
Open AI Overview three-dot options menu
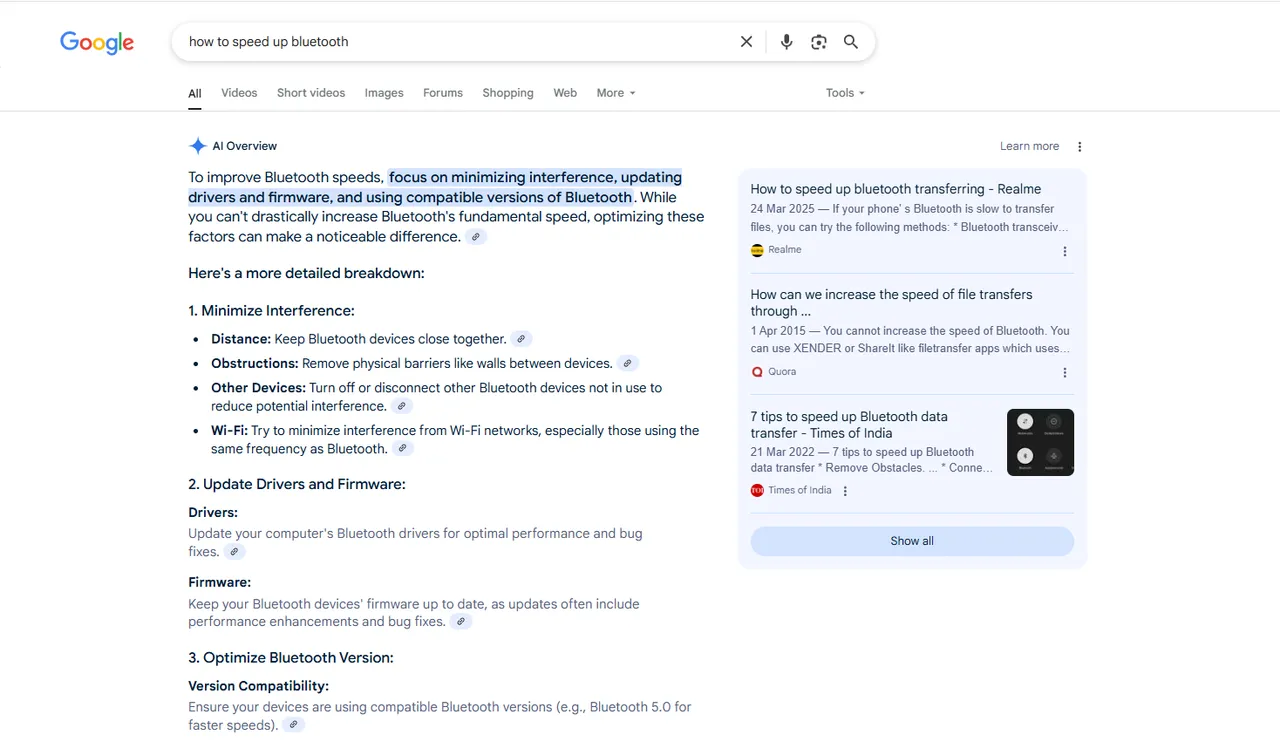[1079, 146]
